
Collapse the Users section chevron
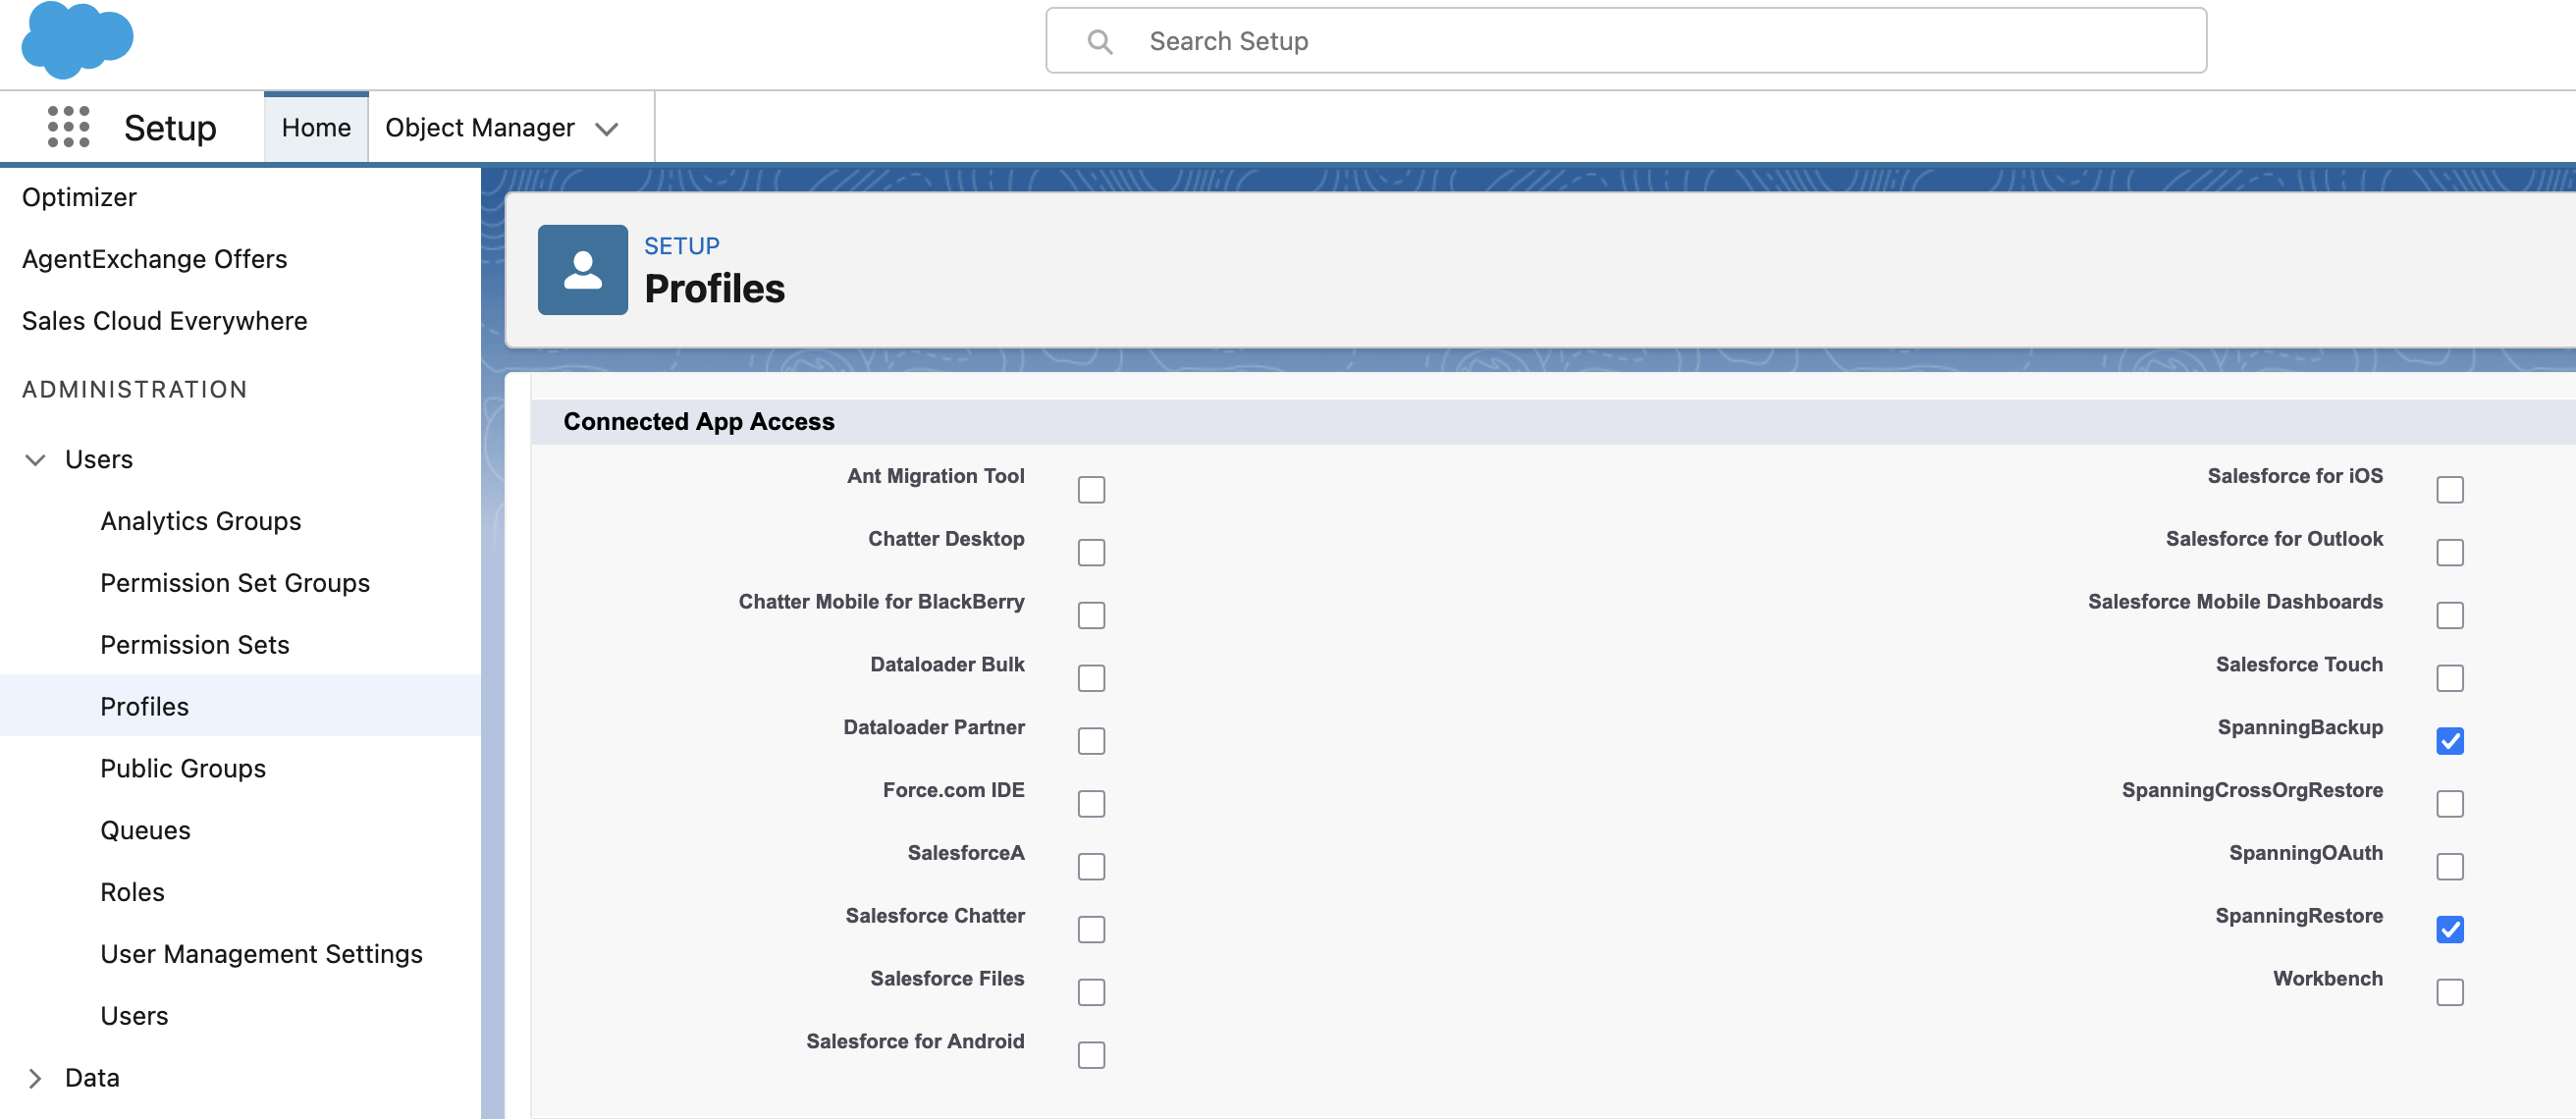(35, 460)
